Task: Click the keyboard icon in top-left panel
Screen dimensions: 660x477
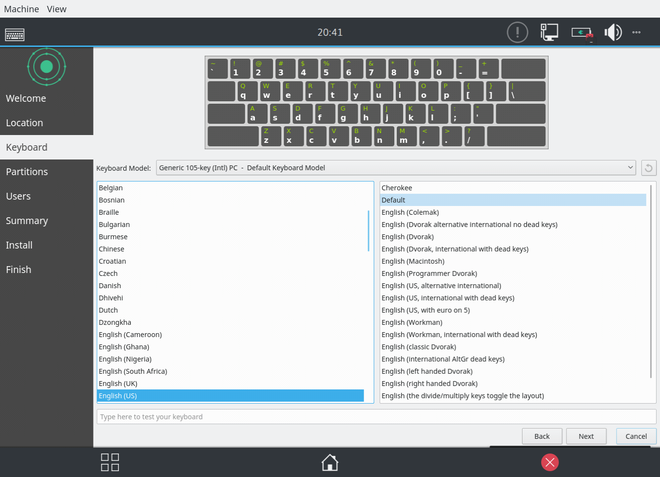Action: click(14, 32)
